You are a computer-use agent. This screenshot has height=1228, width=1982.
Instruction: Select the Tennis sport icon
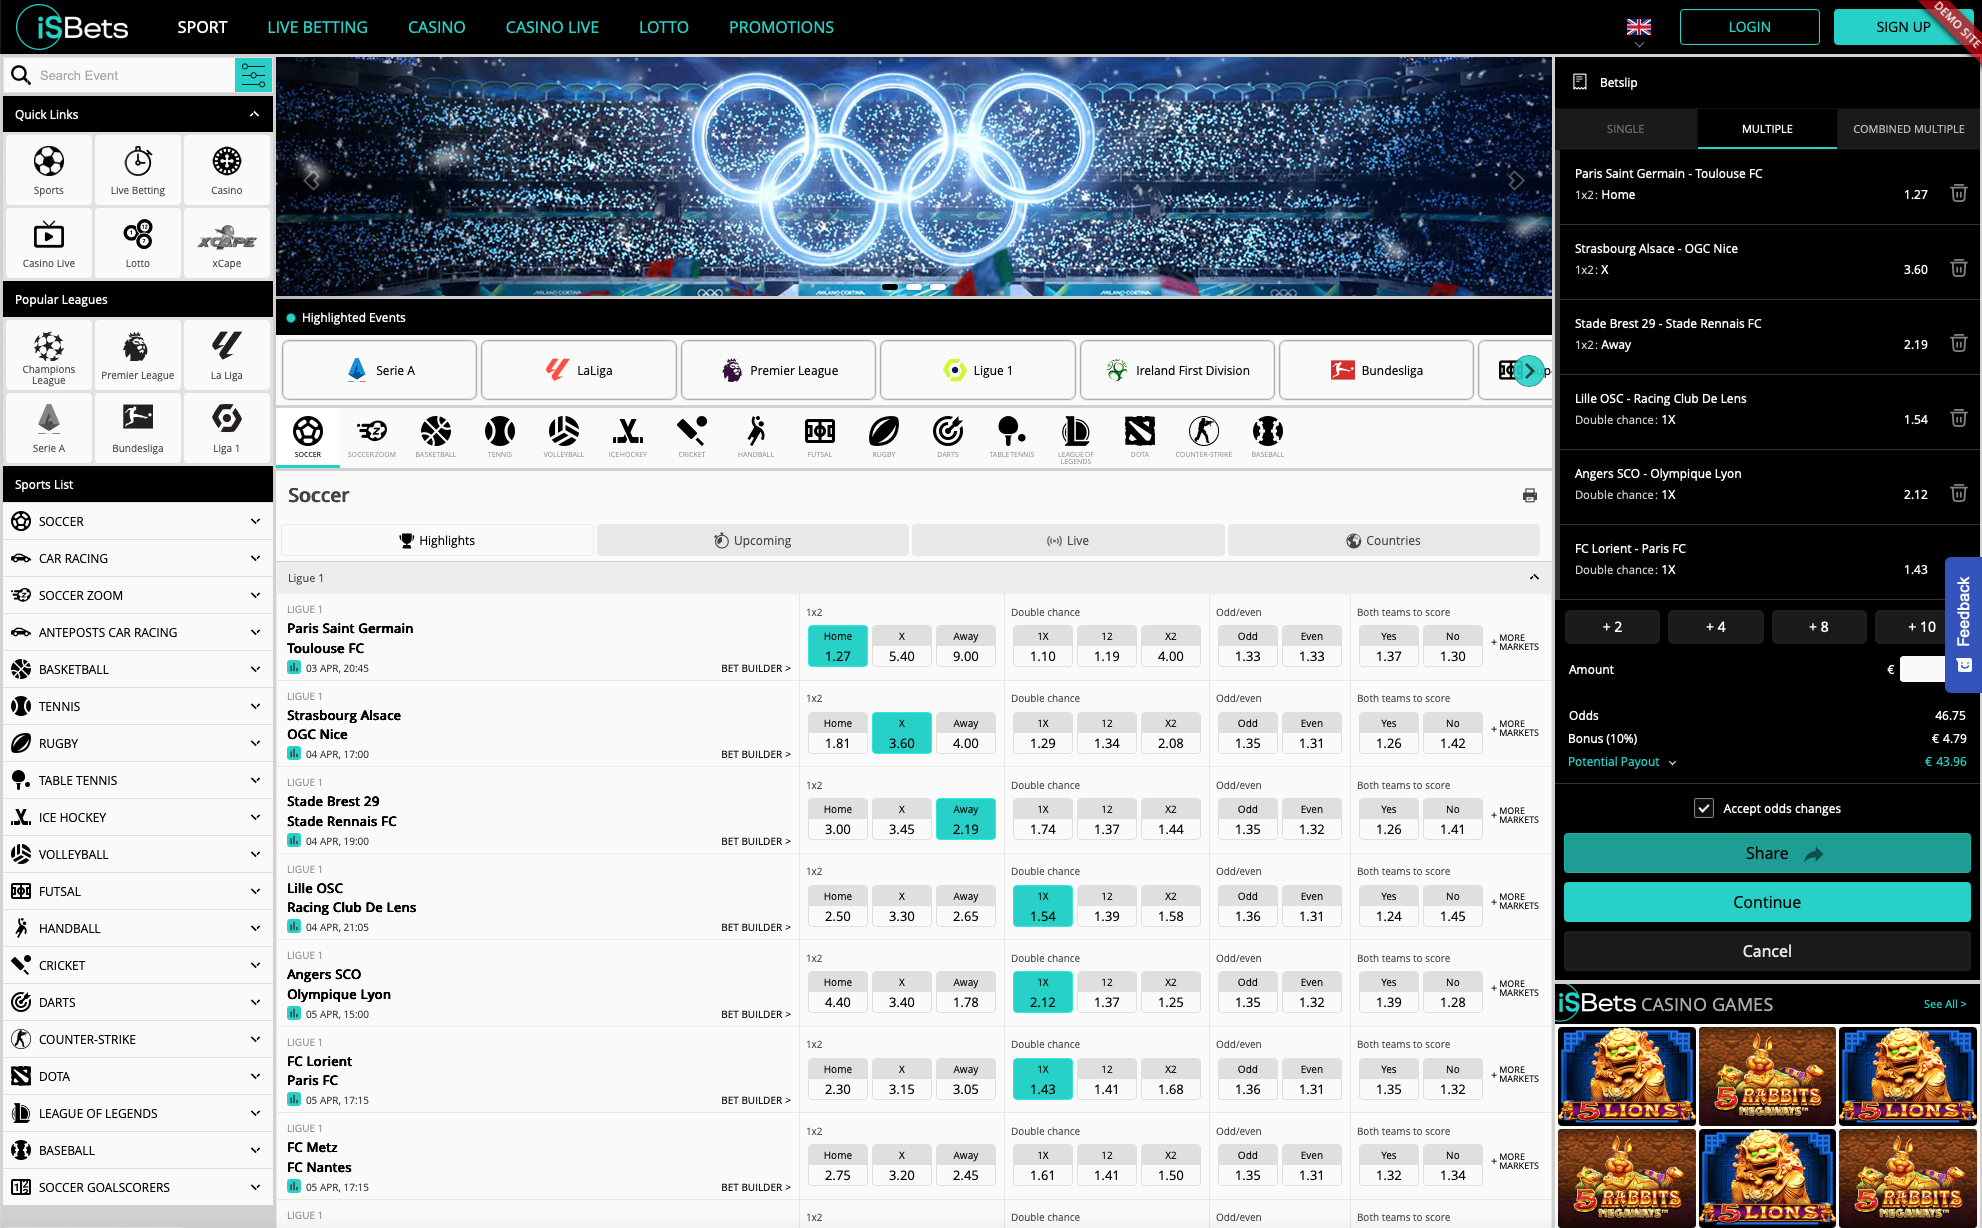point(500,436)
